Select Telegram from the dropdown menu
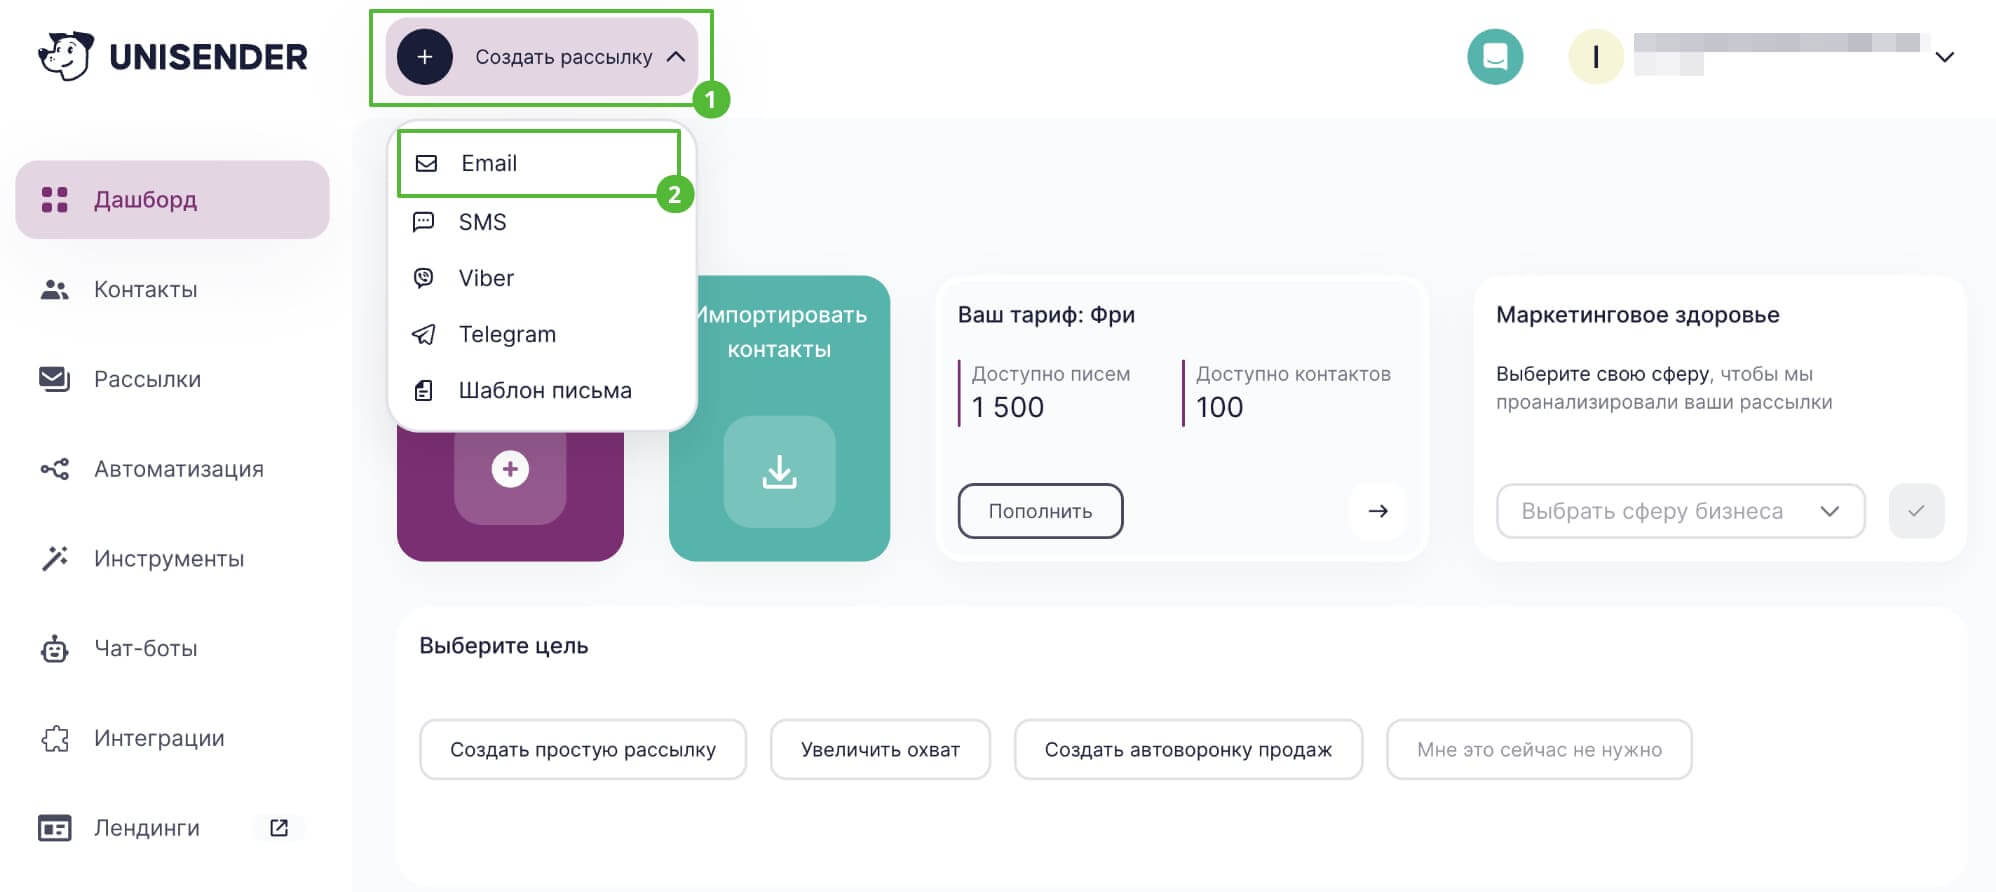The width and height of the screenshot is (1996, 892). [x=541, y=334]
